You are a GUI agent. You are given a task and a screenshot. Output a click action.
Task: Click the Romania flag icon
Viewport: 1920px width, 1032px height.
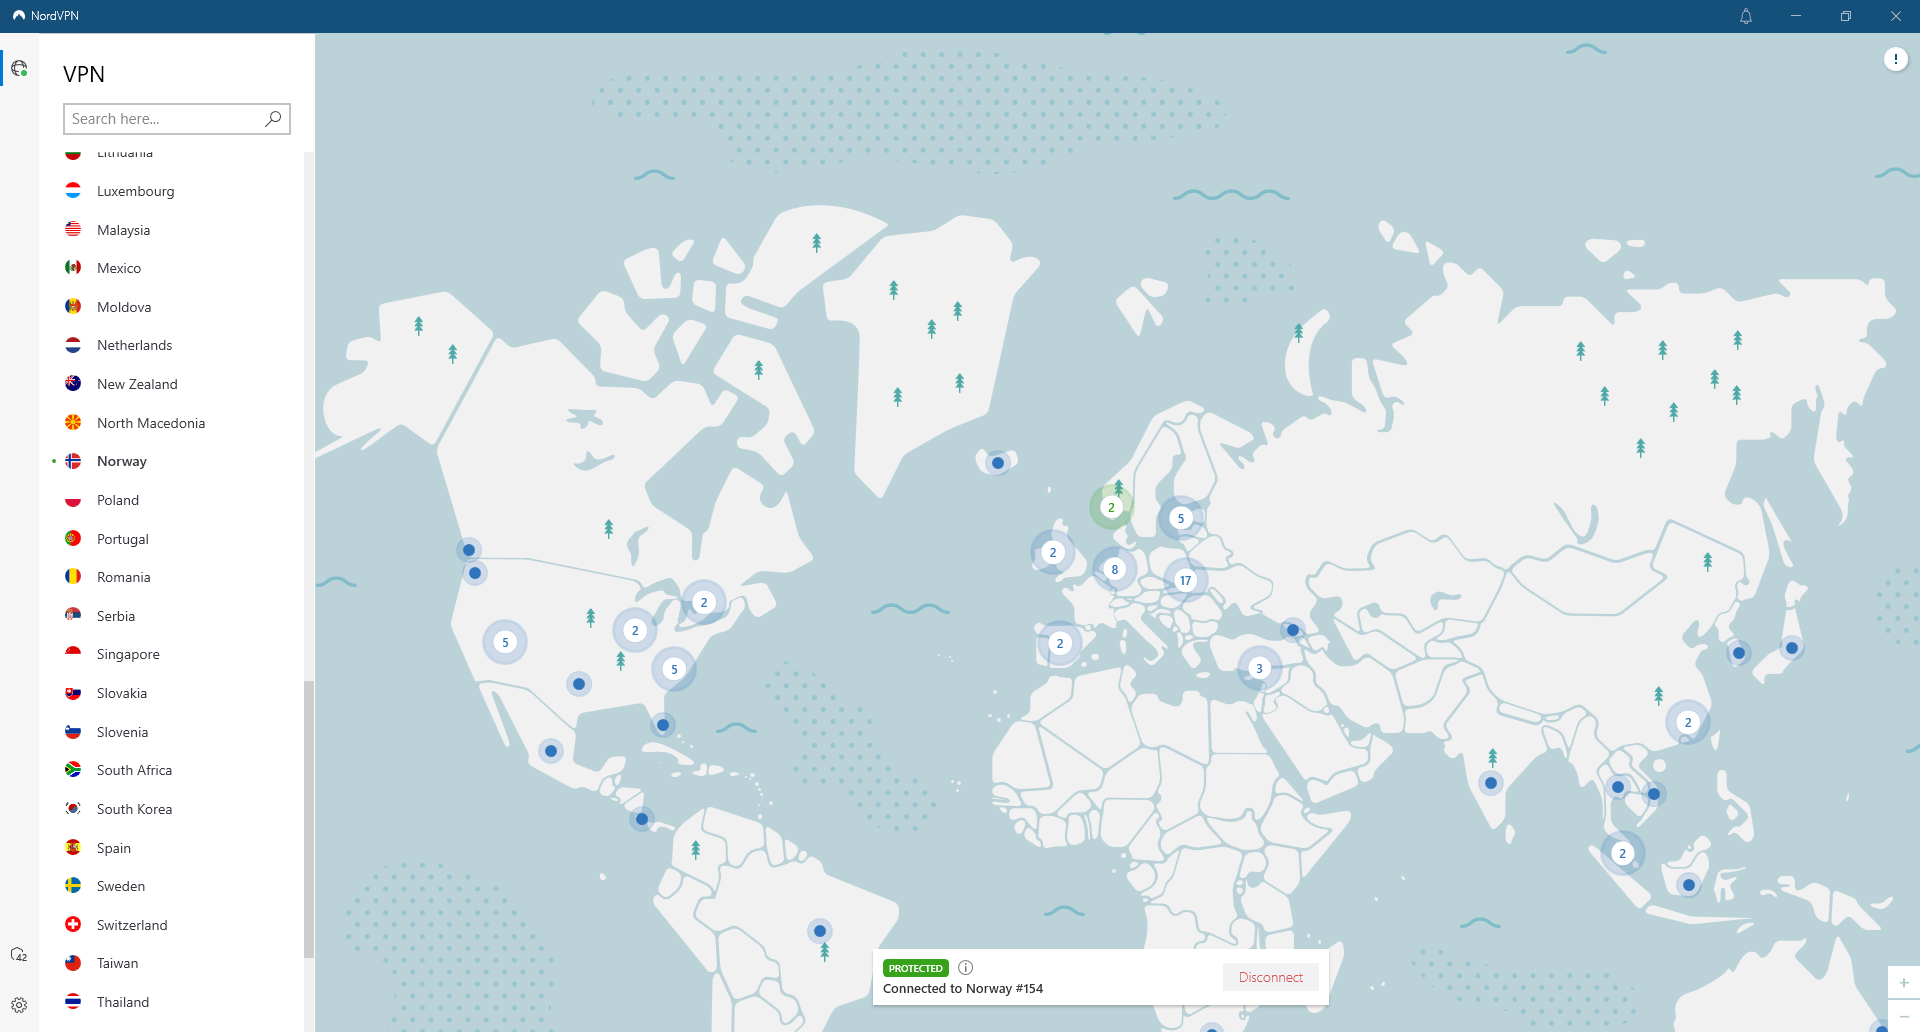pos(73,576)
